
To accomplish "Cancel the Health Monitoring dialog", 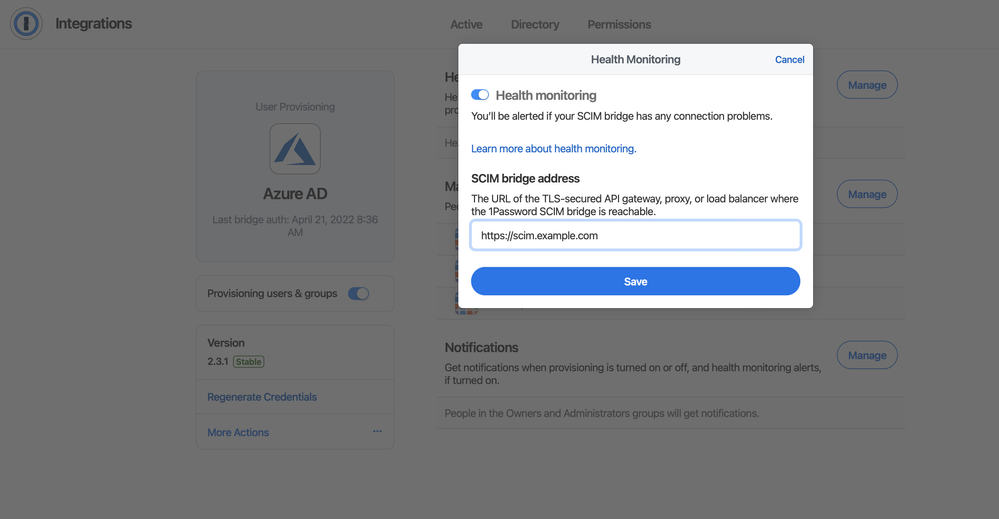I will (789, 60).
